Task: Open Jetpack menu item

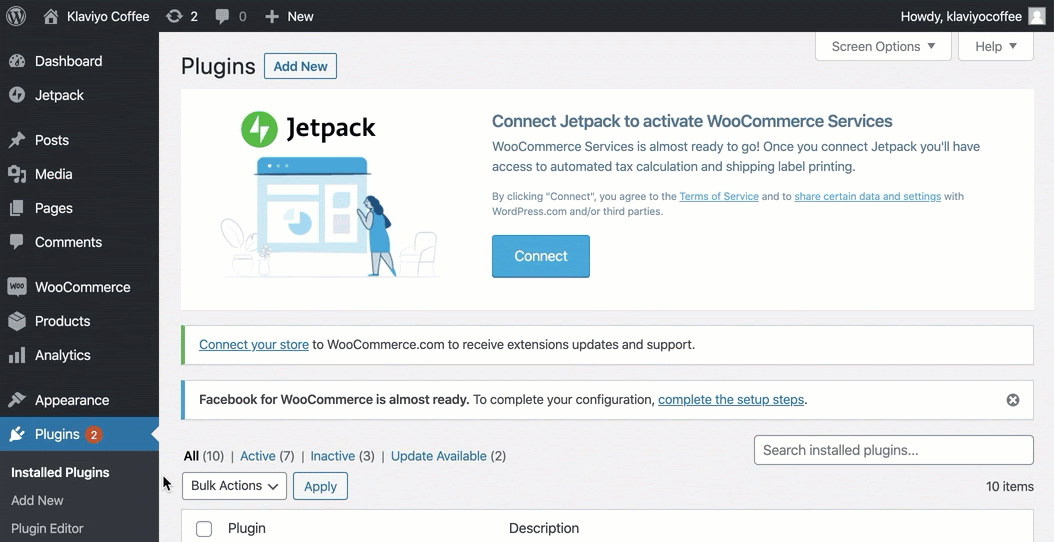Action: pos(59,95)
